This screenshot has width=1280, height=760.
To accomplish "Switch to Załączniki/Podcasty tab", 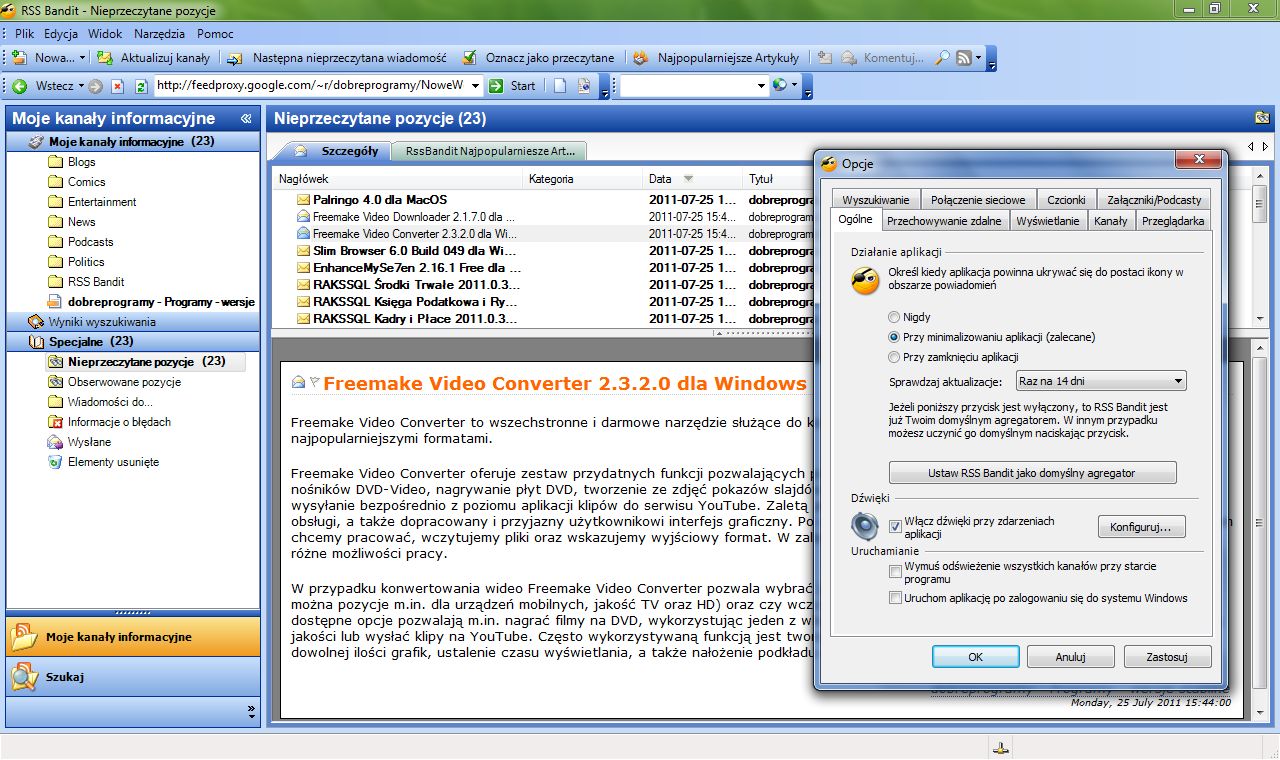I will point(1153,200).
